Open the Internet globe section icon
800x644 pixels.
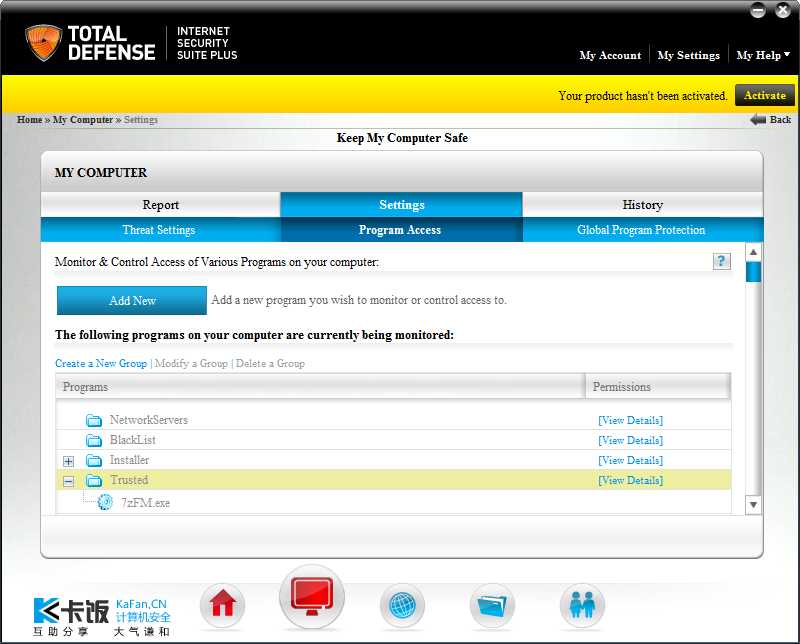click(x=402, y=605)
